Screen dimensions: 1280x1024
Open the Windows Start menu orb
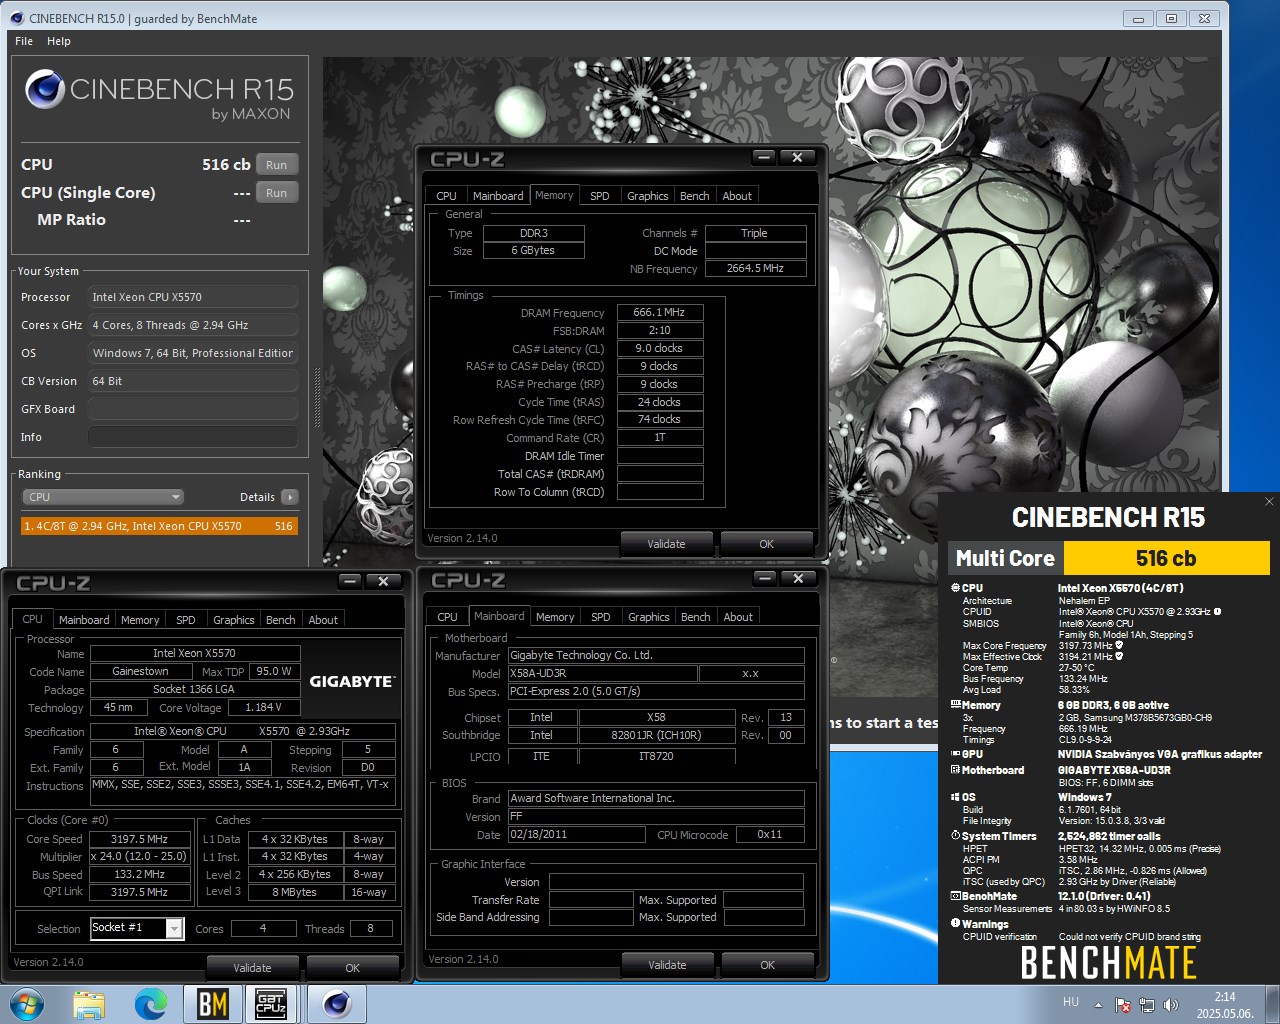pyautogui.click(x=27, y=1004)
